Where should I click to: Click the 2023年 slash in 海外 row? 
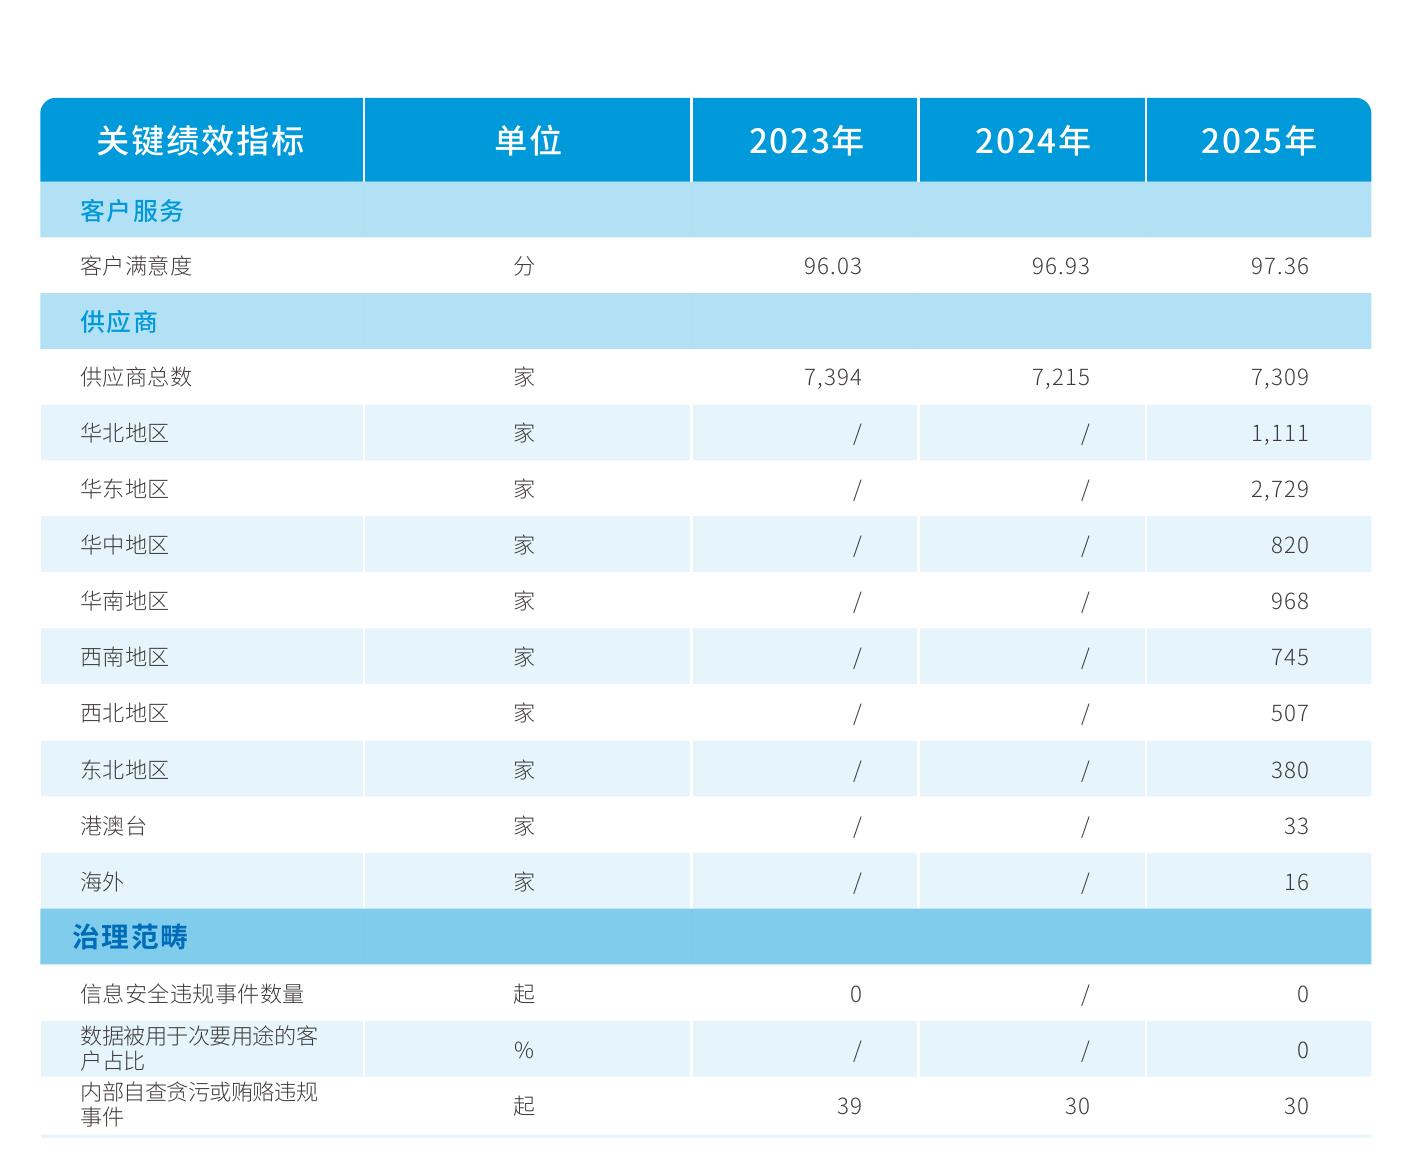[x=857, y=882]
